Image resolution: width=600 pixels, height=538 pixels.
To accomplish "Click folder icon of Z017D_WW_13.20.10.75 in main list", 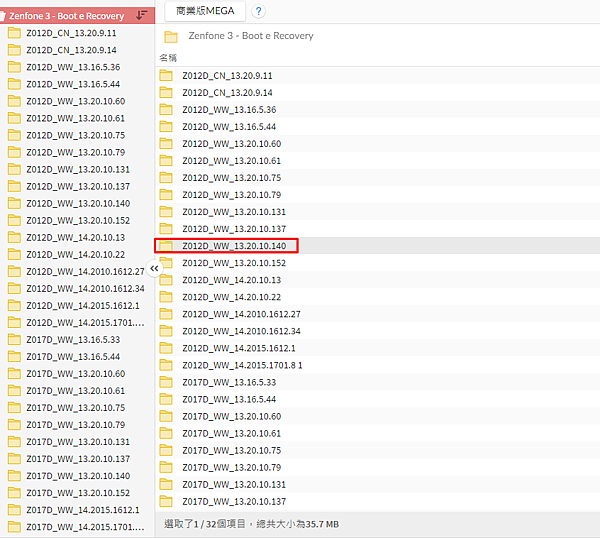I will click(166, 450).
